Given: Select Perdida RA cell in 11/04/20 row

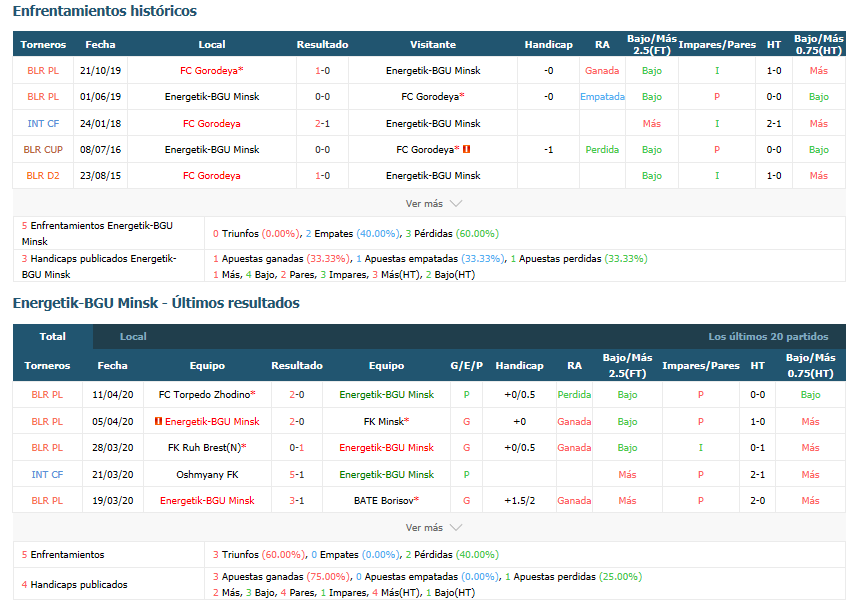Looking at the screenshot, I should (574, 394).
